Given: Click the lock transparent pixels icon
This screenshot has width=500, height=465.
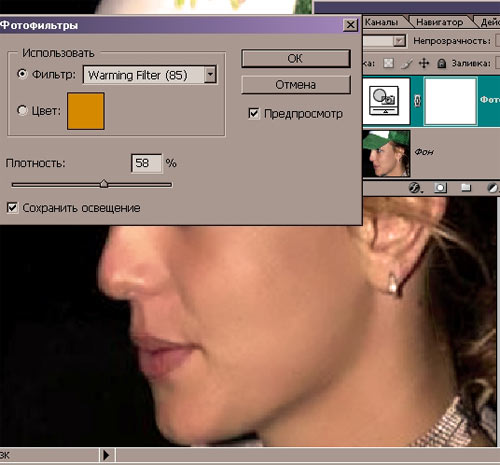Looking at the screenshot, I should click(x=388, y=63).
